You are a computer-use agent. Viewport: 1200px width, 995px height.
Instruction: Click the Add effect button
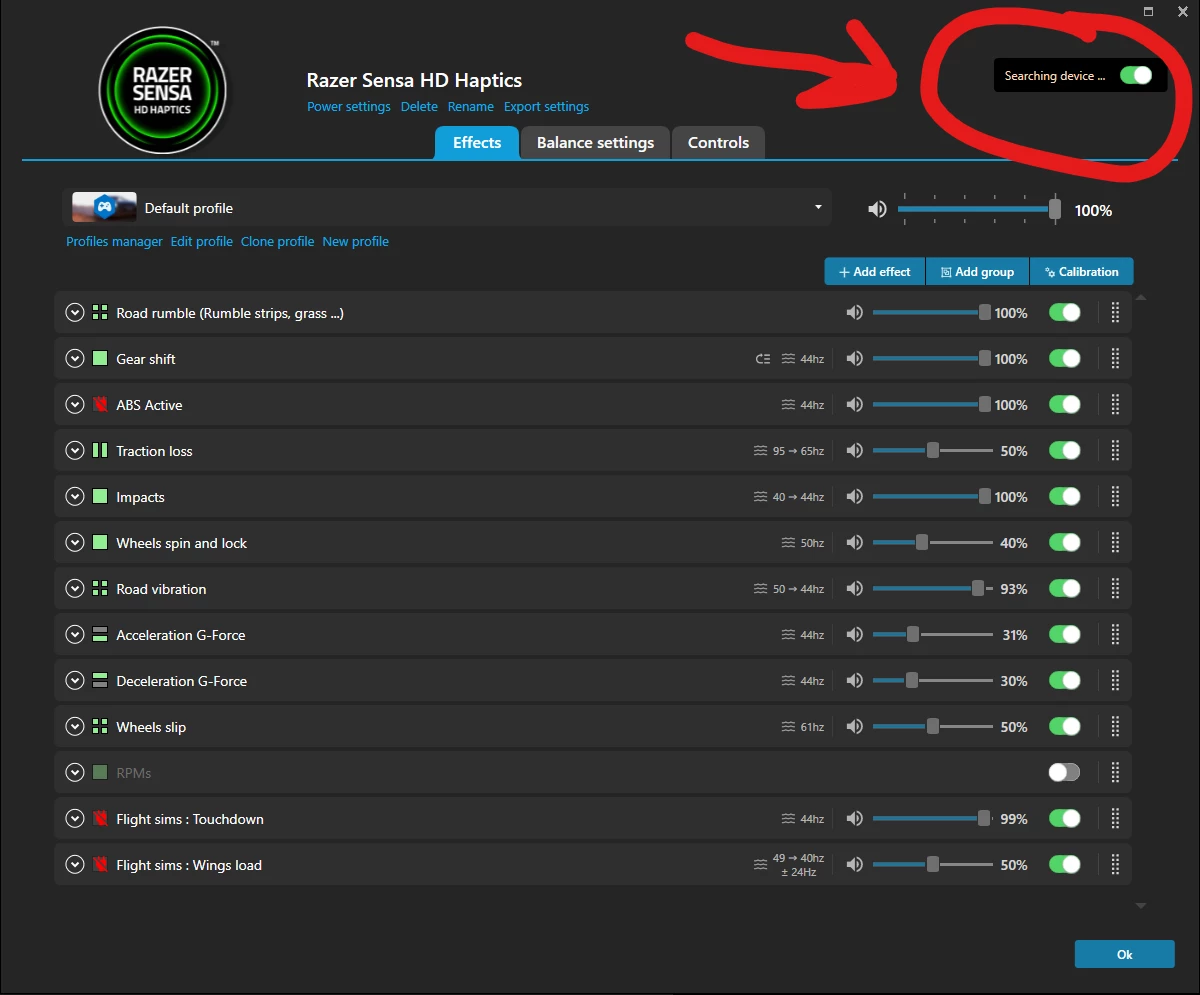875,272
